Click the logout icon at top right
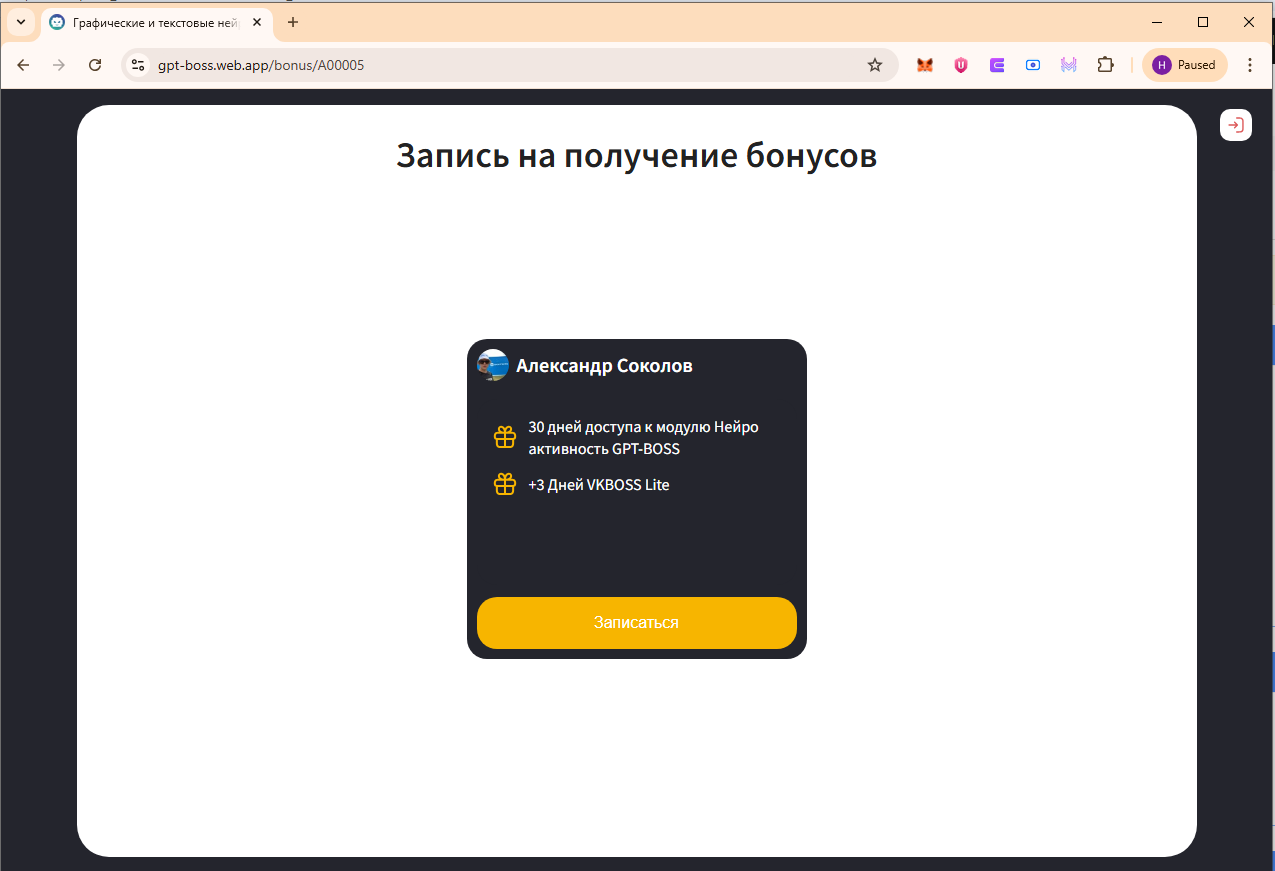1275x871 pixels. 1236,125
